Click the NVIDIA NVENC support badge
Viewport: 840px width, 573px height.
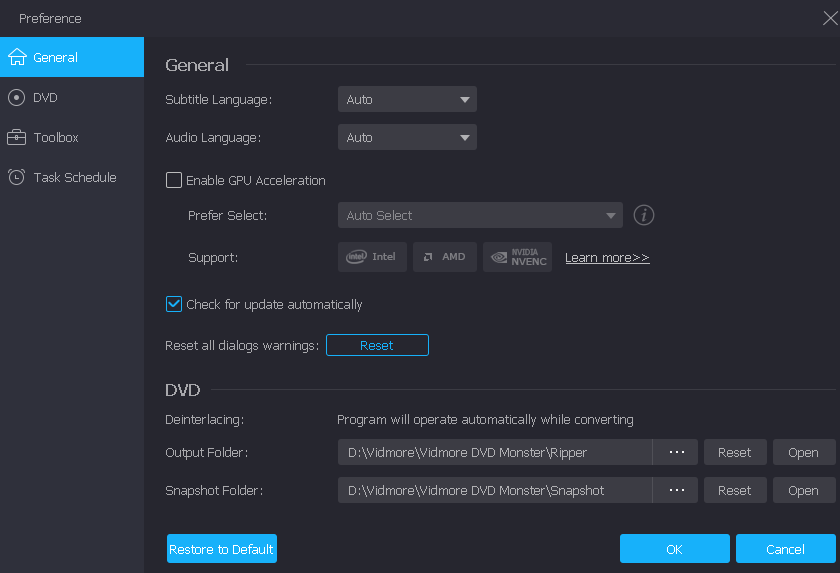coord(517,257)
